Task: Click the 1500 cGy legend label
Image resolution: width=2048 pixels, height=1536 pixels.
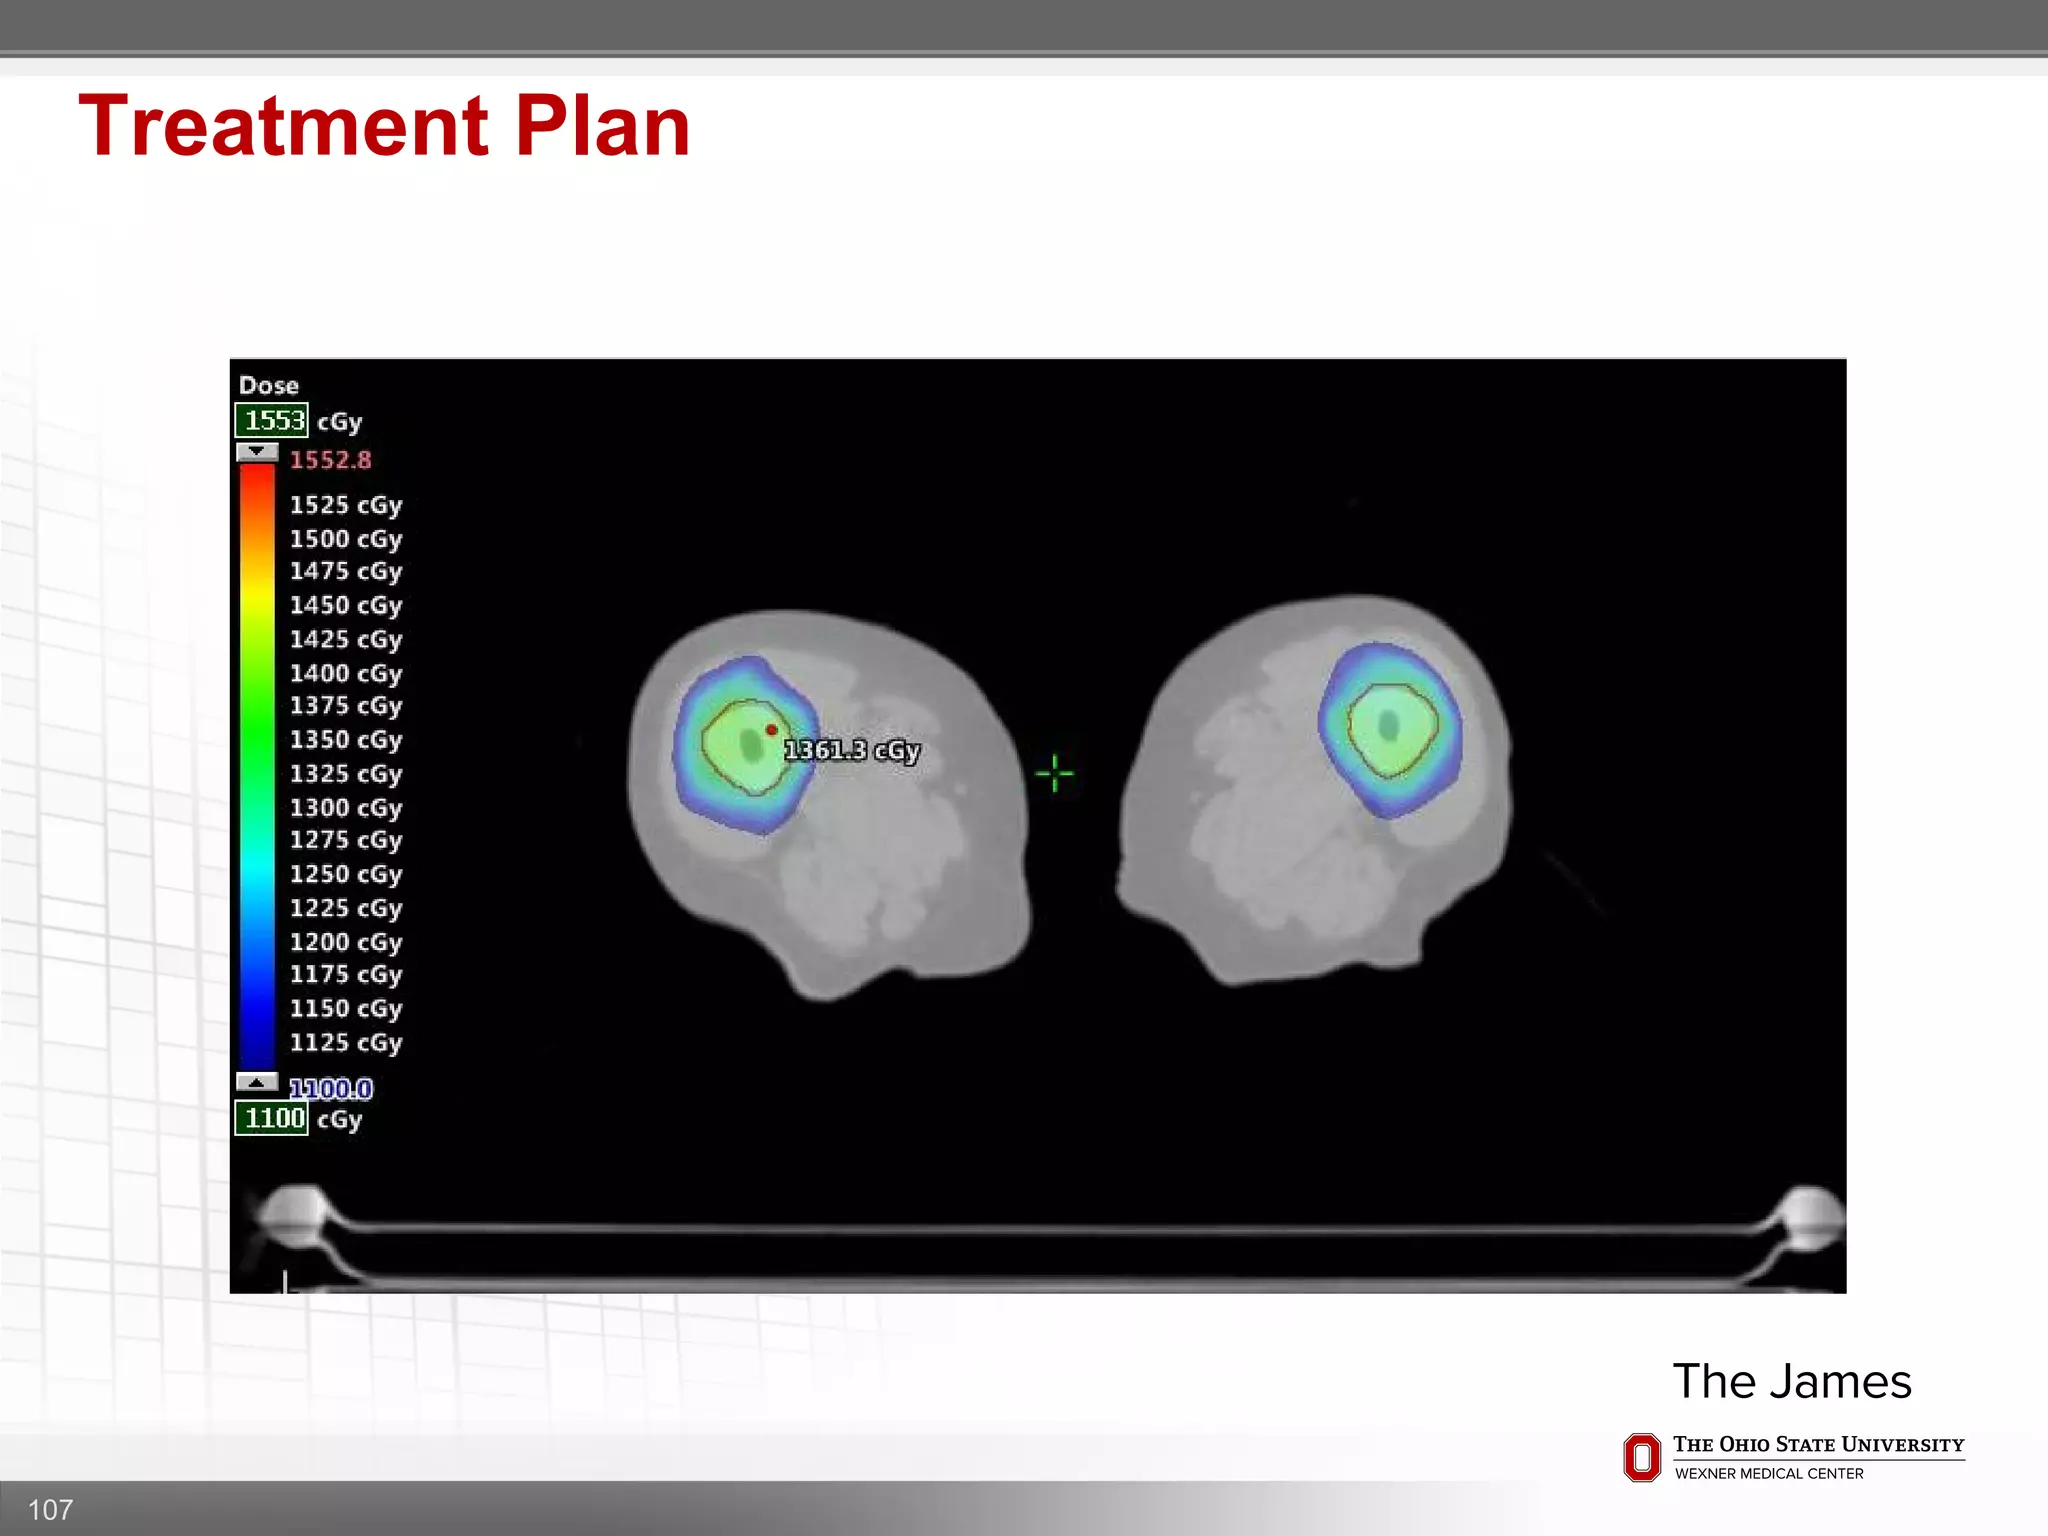Action: click(346, 539)
